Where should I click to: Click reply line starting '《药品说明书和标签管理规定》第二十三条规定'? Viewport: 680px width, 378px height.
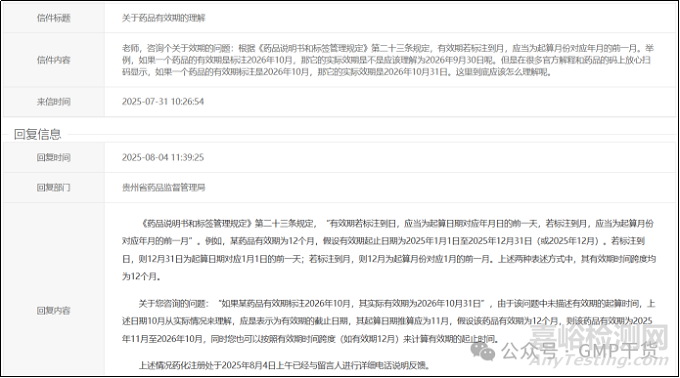tap(396, 223)
